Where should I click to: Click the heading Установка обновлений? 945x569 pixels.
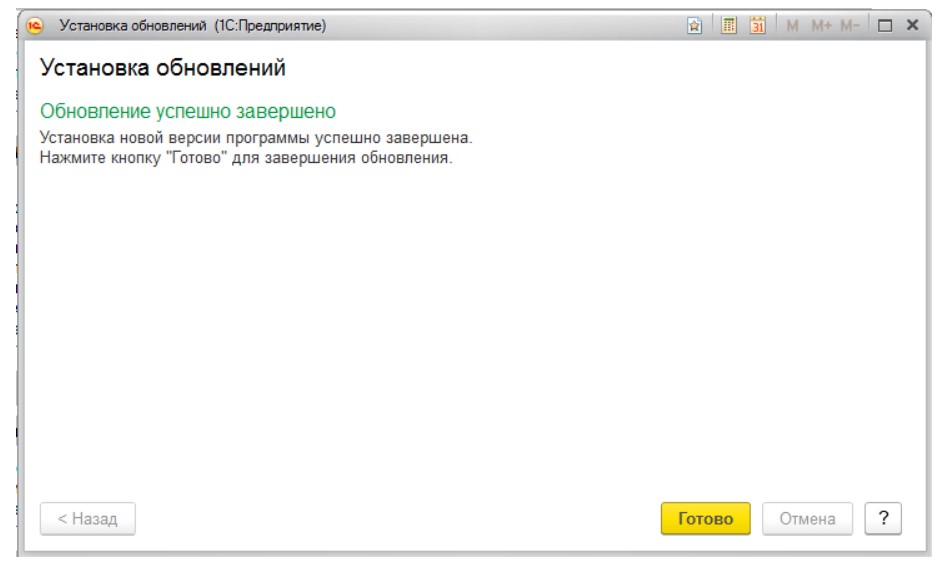pos(163,68)
